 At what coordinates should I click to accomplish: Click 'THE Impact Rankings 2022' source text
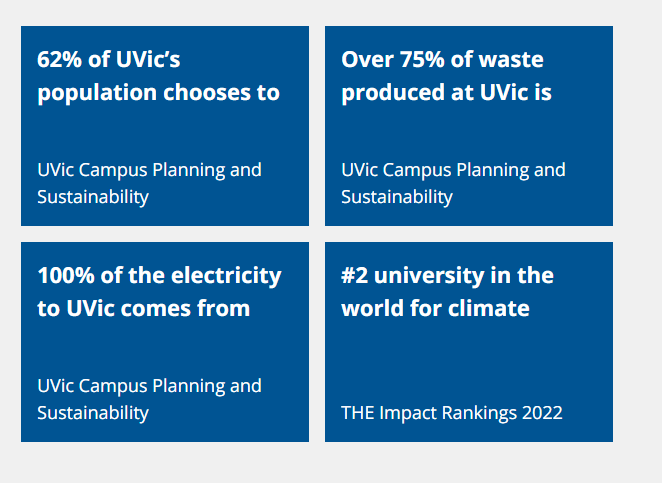tap(451, 412)
